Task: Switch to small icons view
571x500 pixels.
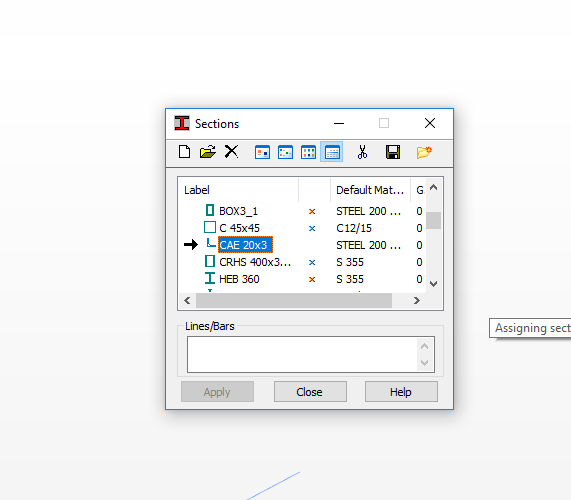Action: 285,152
